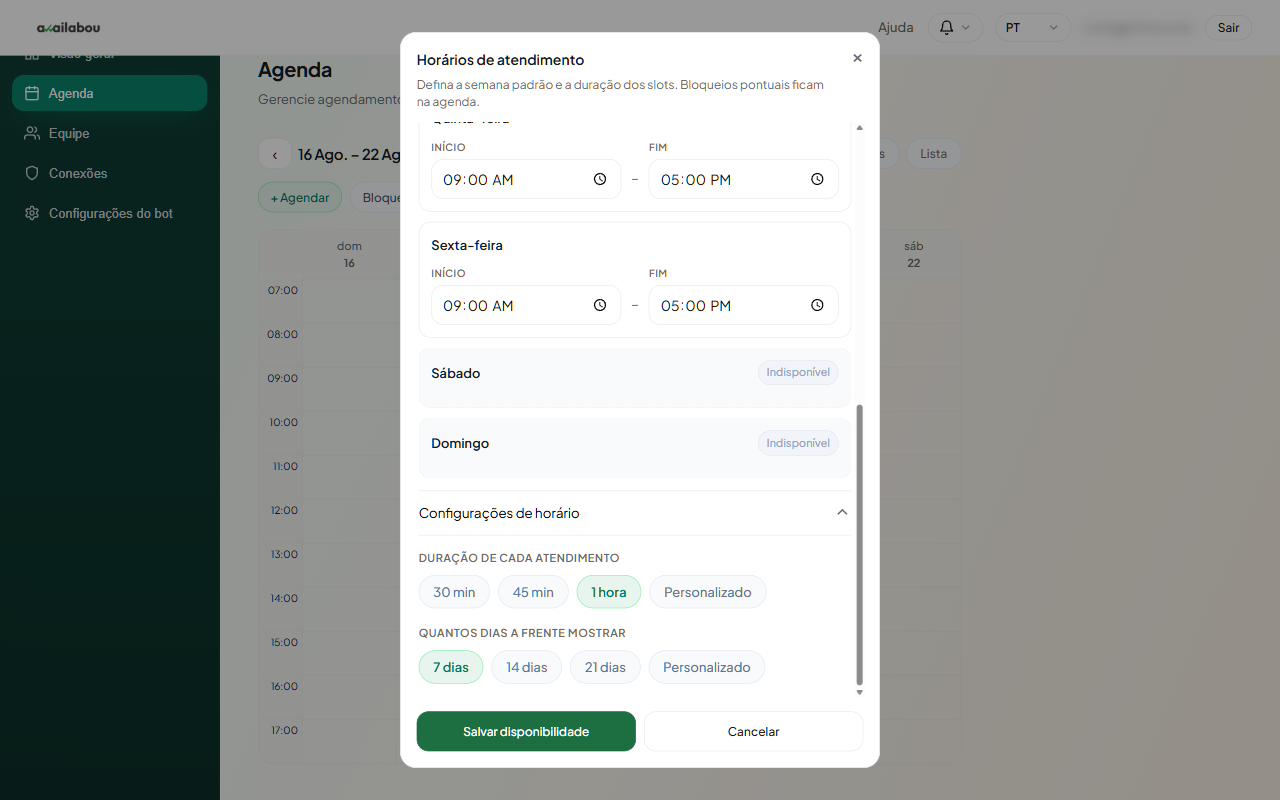This screenshot has height=800, width=1280.
Task: Open clock picker for Quinta-feira fim
Action: (817, 179)
